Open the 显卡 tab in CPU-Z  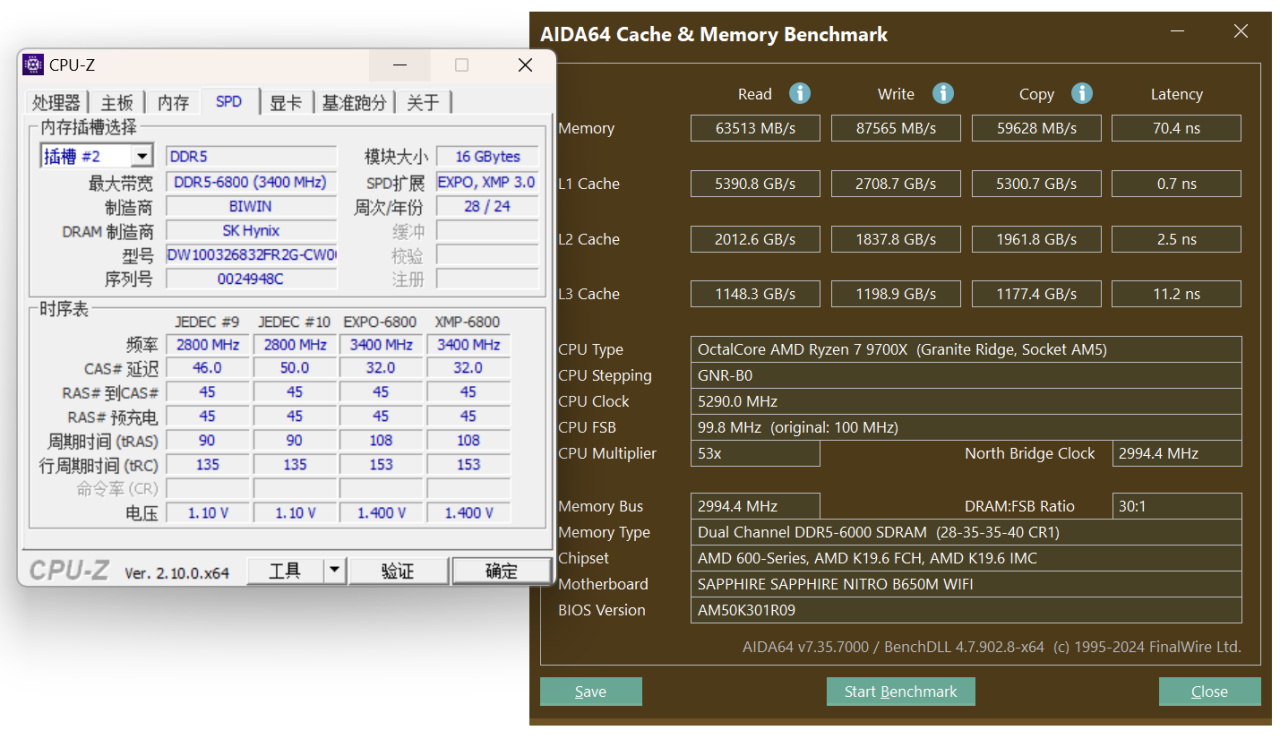pos(286,102)
